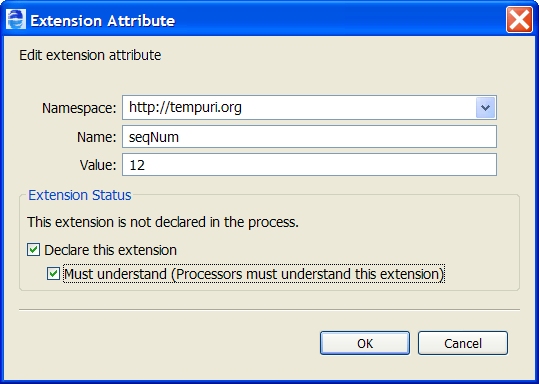Toggle the Declare this extension checkbox
Viewport: 539px width, 384px height.
pos(33,250)
